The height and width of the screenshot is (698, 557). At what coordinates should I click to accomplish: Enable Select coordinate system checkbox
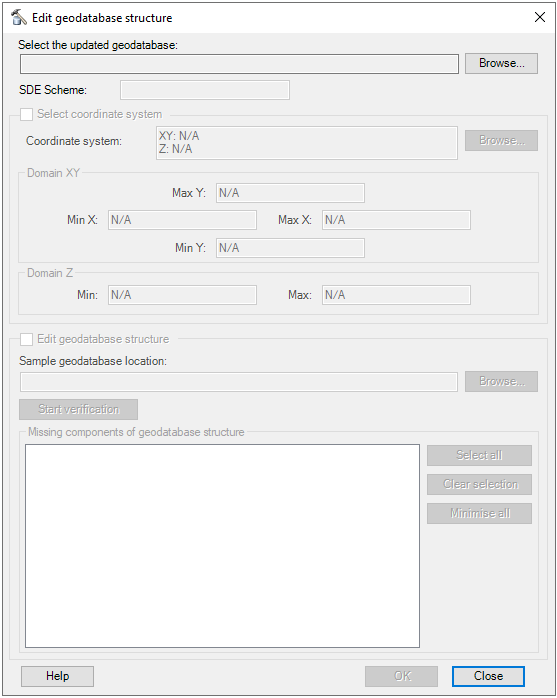(x=26, y=114)
